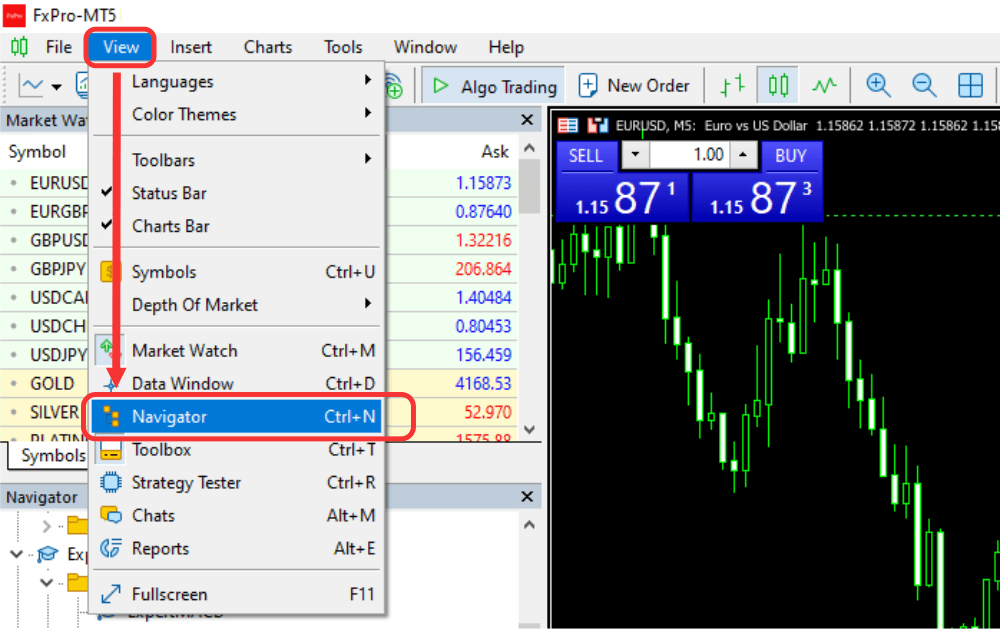
Task: Open the chart properties icon beside EURUSD
Action: 597,123
